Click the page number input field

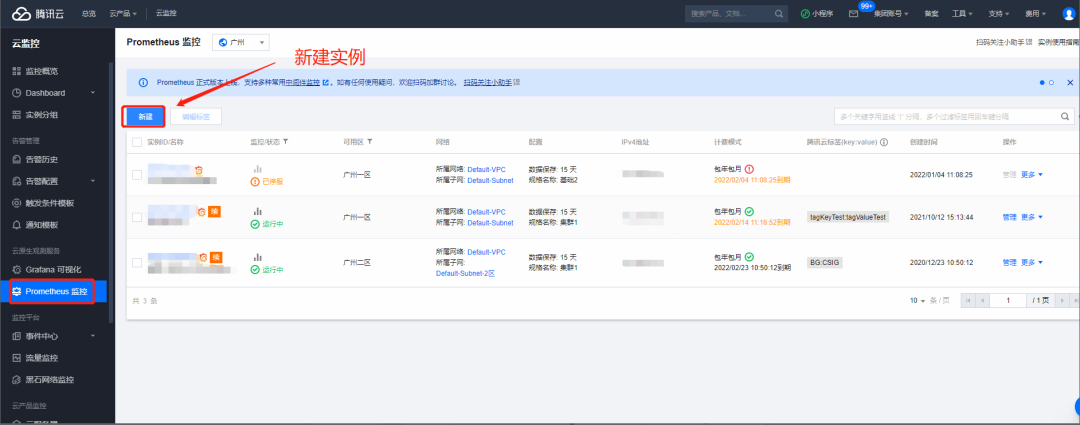[x=1008, y=300]
